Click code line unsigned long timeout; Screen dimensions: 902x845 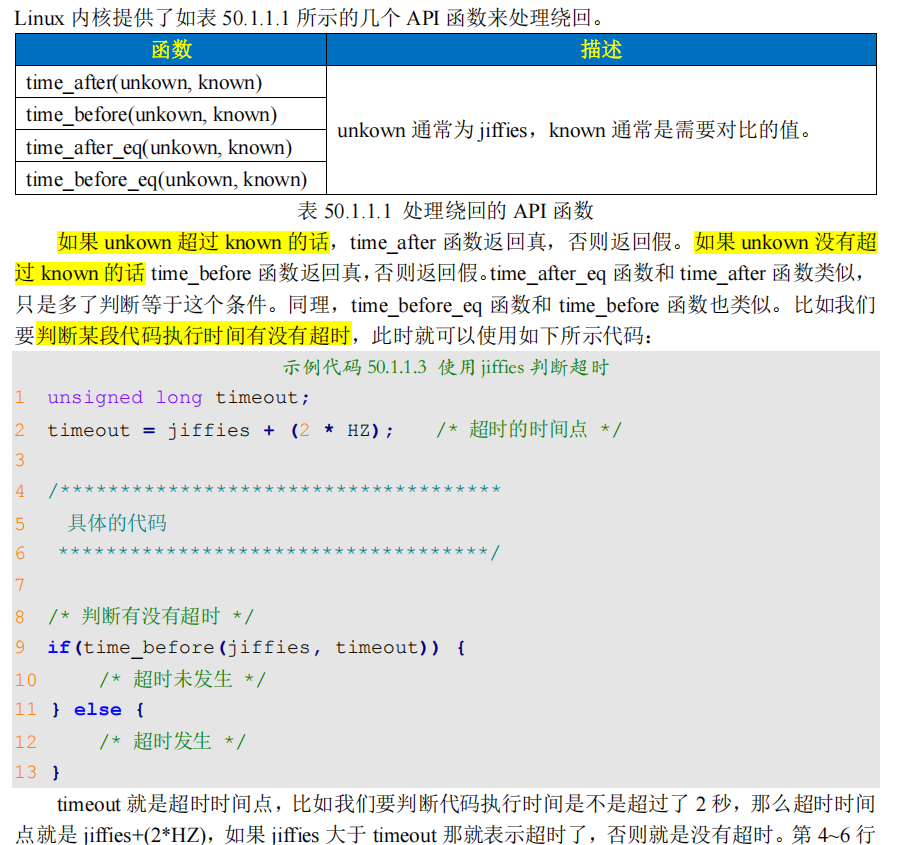pos(178,398)
